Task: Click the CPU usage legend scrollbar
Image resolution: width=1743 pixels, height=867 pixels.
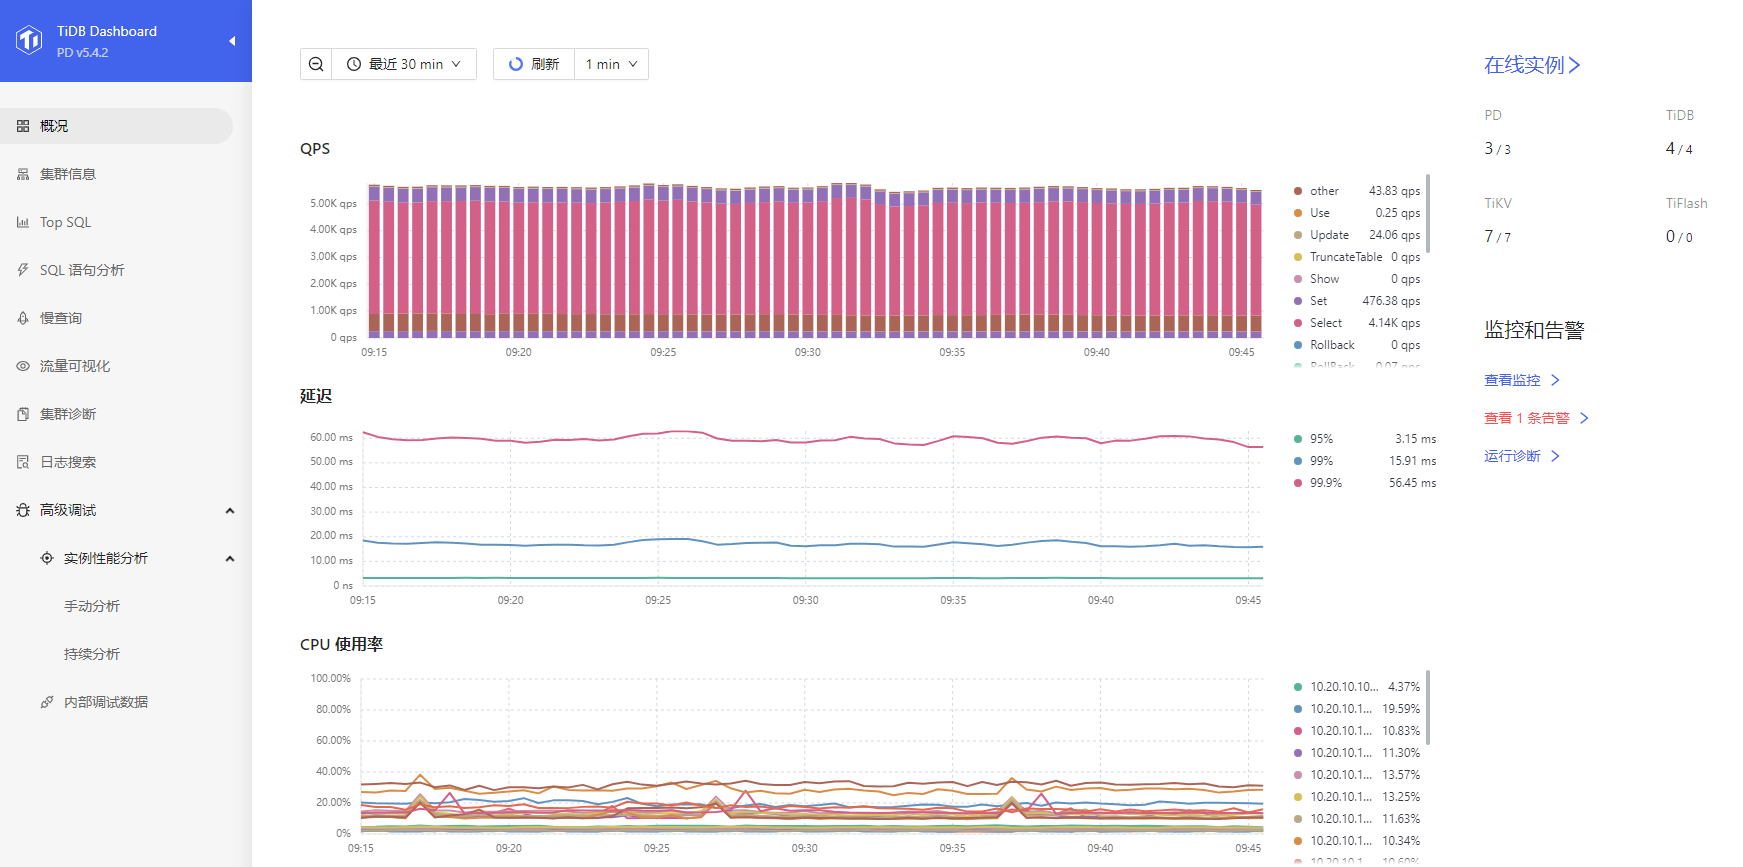Action: point(1428,708)
